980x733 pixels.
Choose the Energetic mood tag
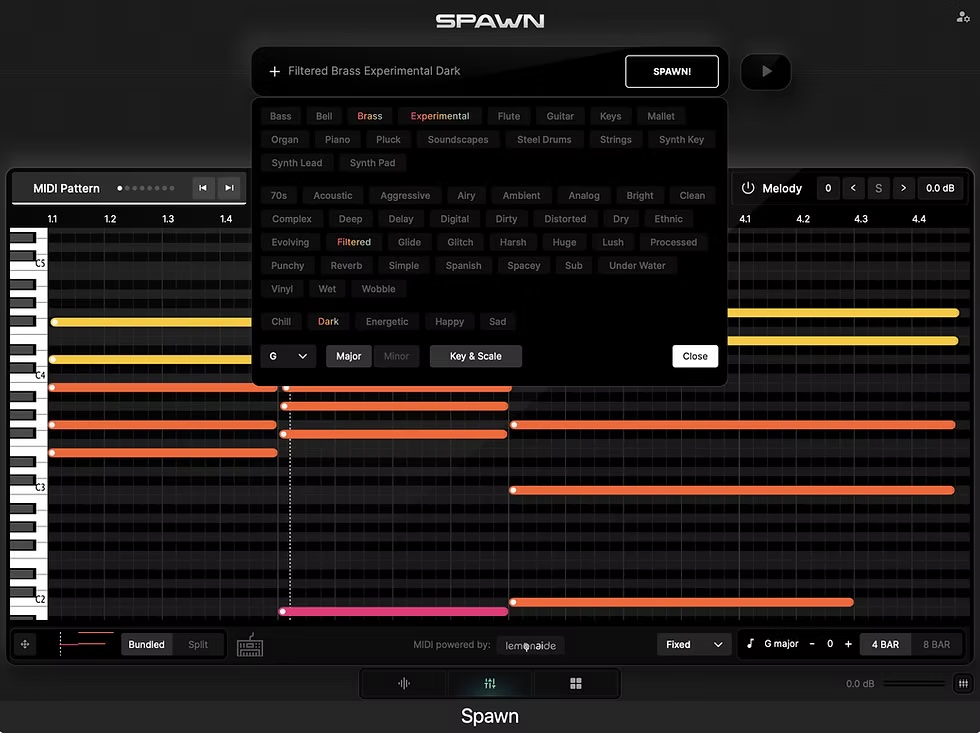(387, 322)
